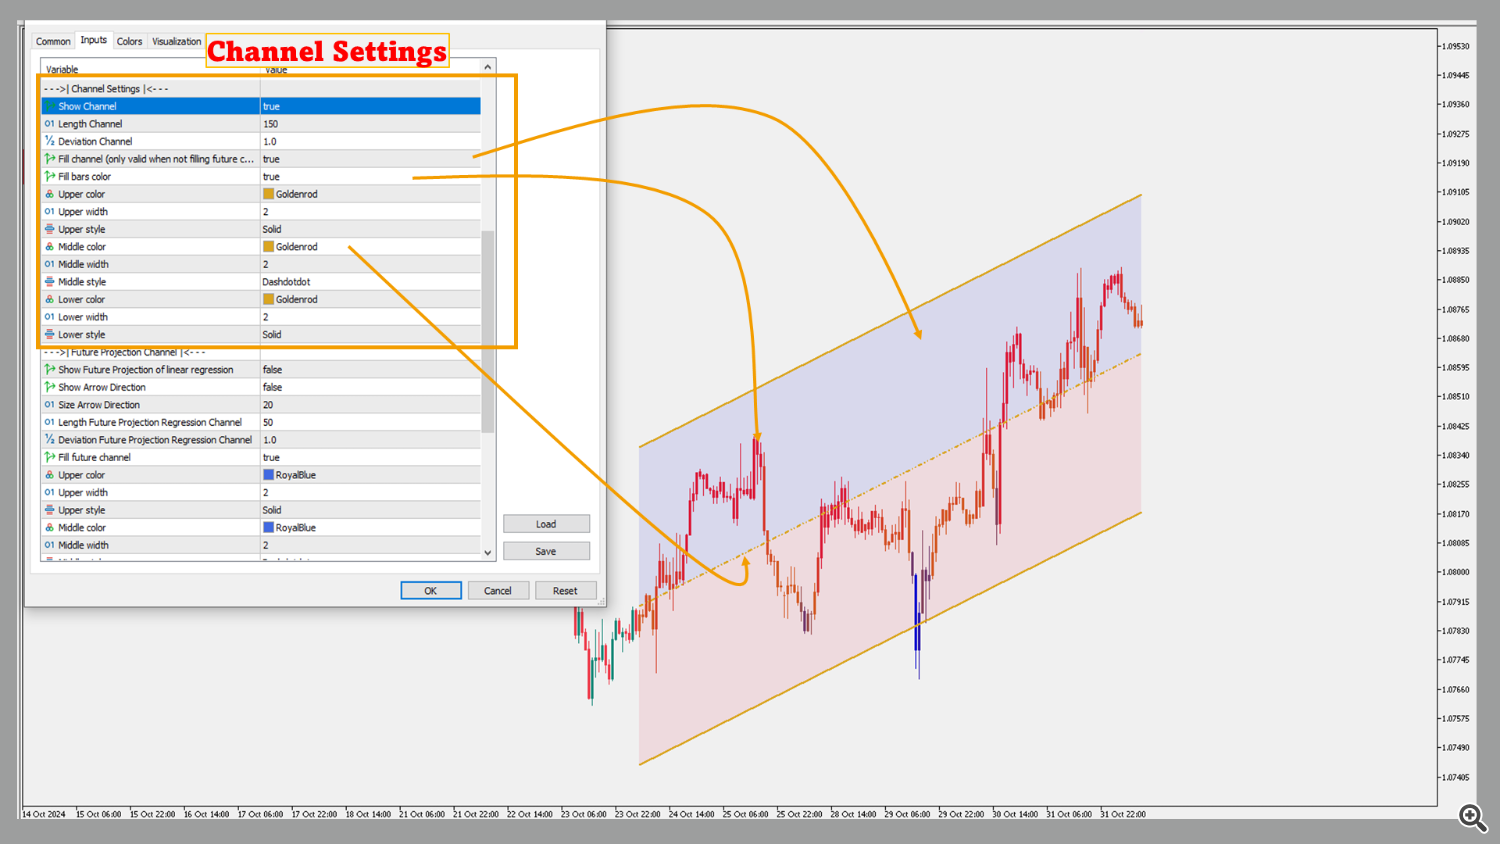Select the Colors tab
Screen dimensions: 1500x844
tap(129, 42)
